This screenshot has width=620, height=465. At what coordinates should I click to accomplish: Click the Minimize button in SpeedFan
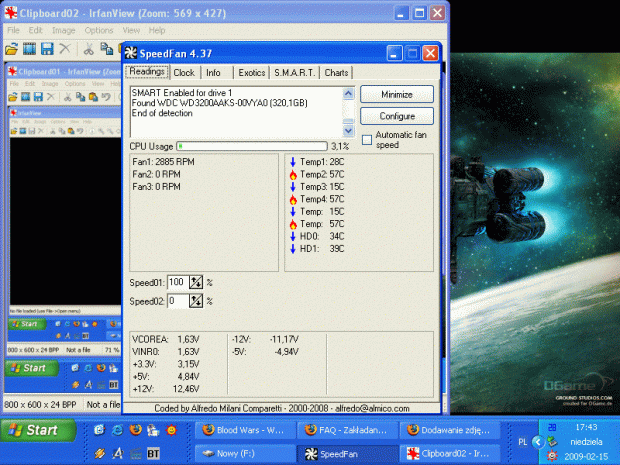click(x=397, y=95)
